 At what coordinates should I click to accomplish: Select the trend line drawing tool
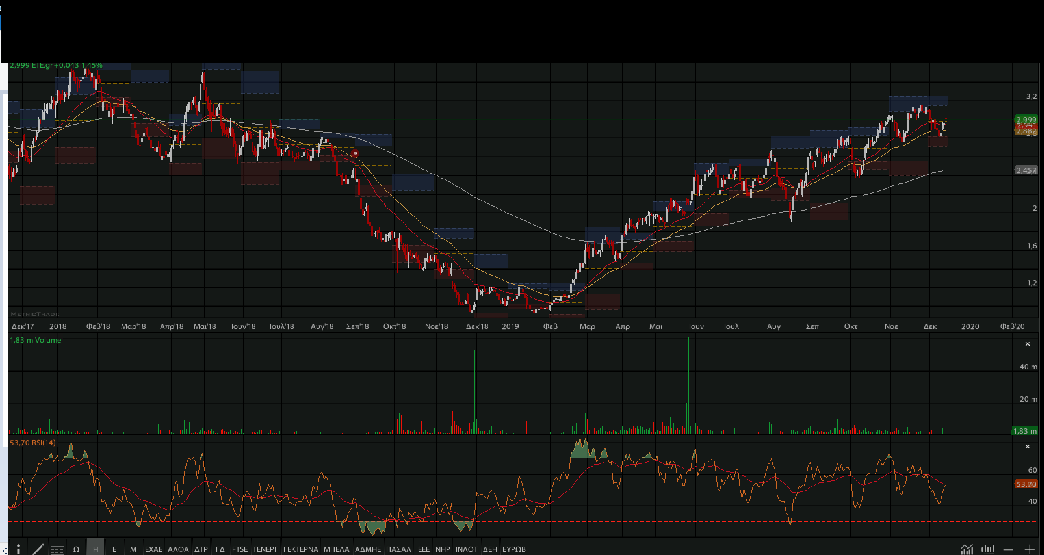38,548
